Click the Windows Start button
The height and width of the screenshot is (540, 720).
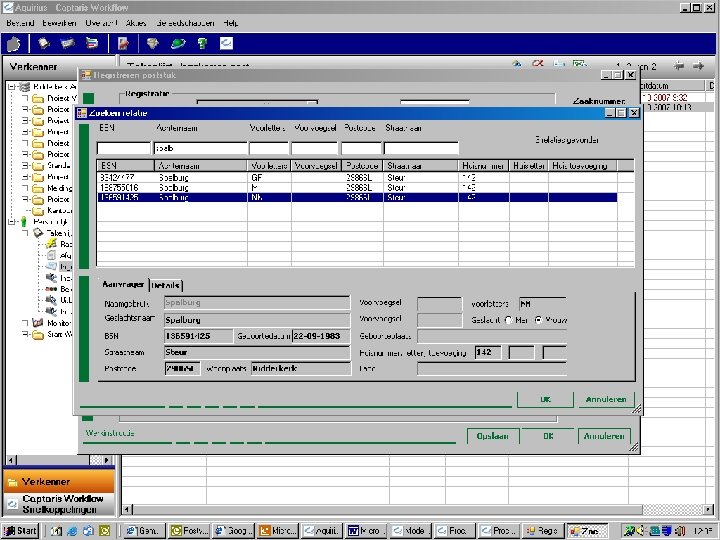(21, 530)
